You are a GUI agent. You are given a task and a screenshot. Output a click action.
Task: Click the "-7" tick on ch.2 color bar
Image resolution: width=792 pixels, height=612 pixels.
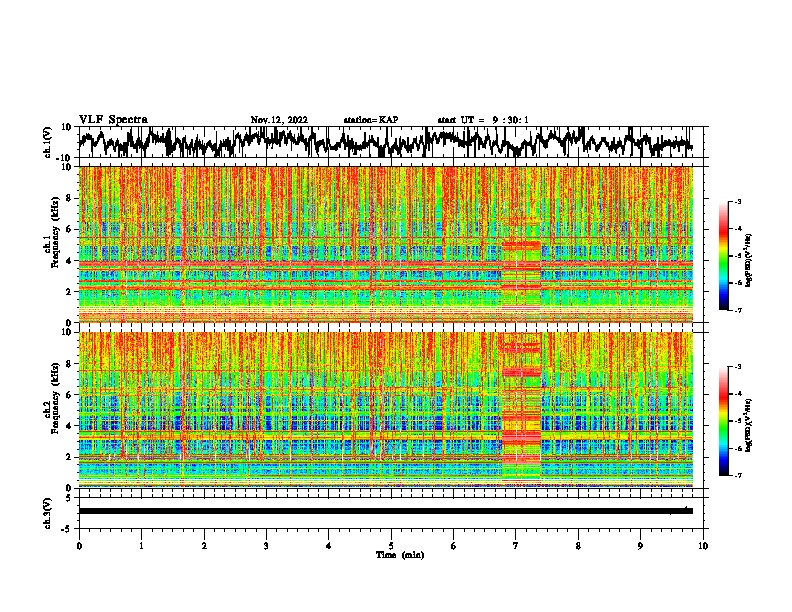click(738, 475)
